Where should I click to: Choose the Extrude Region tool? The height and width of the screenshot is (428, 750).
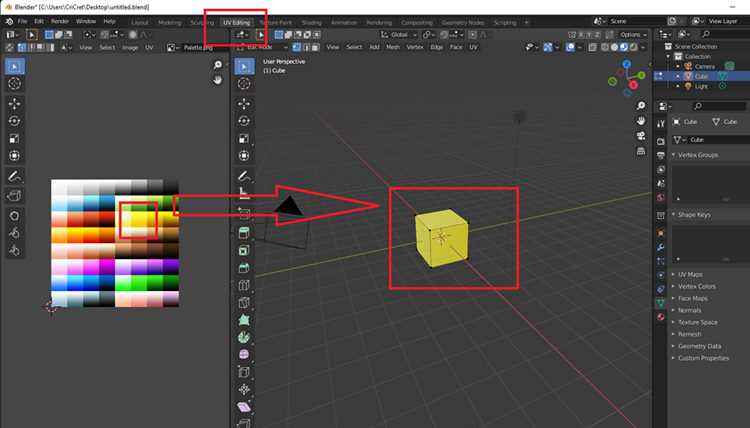(x=244, y=233)
